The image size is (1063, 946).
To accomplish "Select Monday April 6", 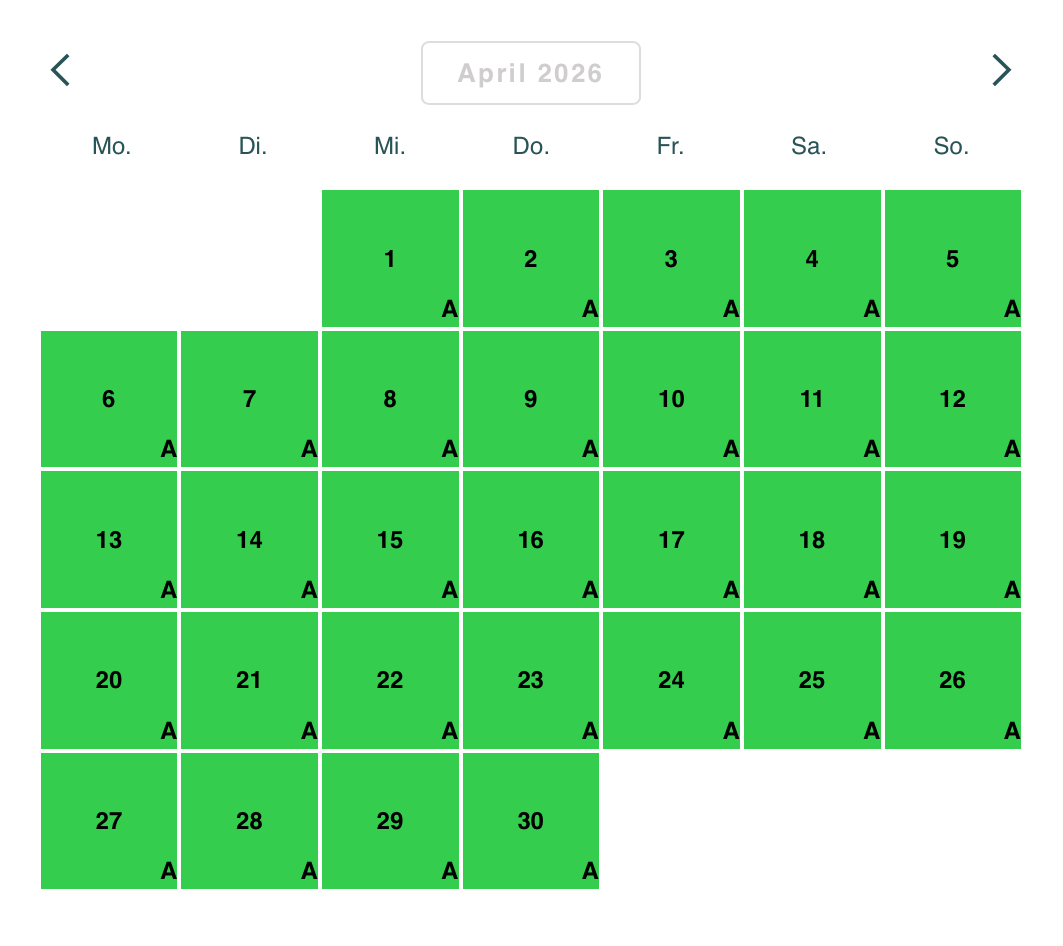I will coord(109,399).
